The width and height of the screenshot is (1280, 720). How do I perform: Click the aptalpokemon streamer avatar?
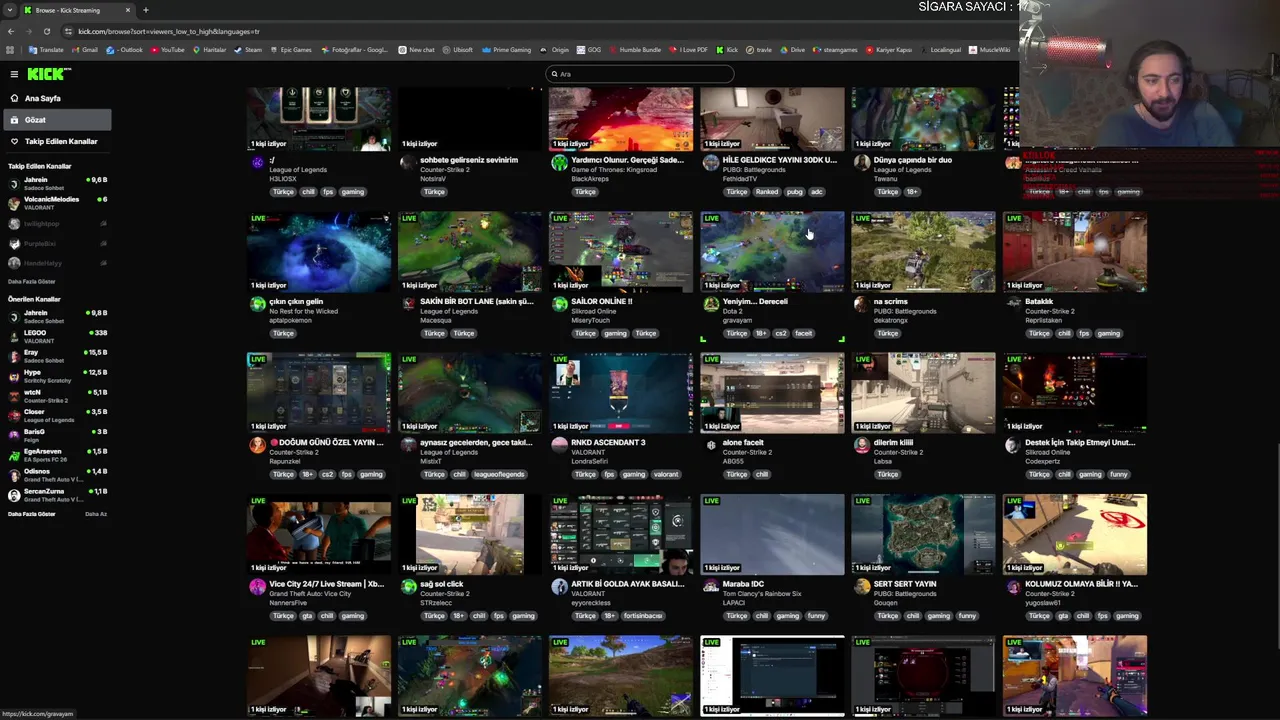tap(258, 304)
